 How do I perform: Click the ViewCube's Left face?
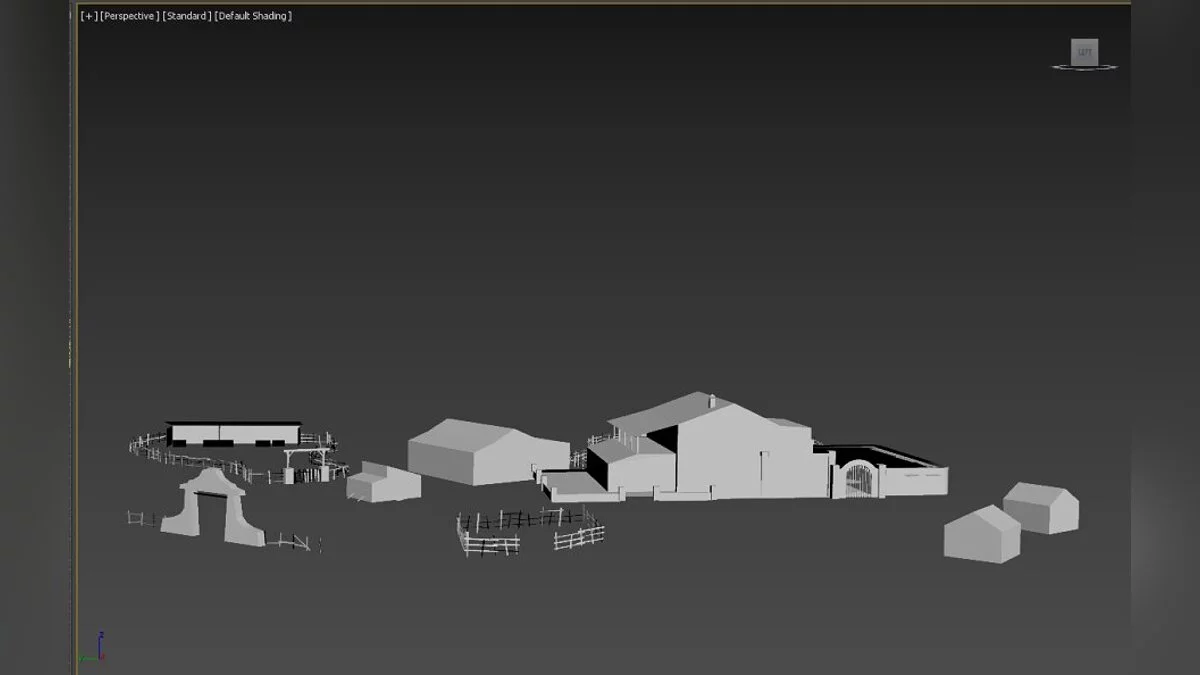(x=1084, y=52)
